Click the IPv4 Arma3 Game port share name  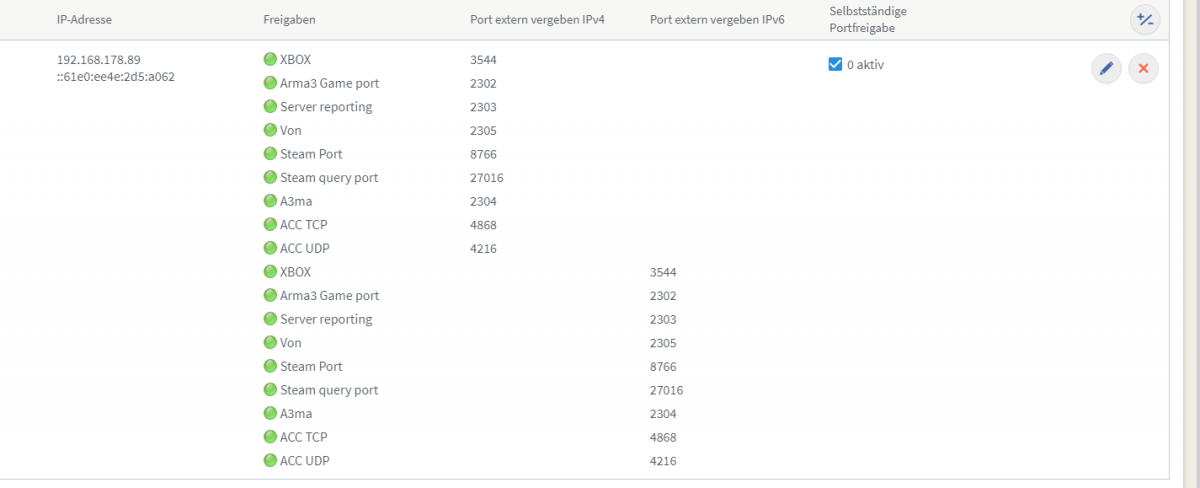tap(329, 84)
